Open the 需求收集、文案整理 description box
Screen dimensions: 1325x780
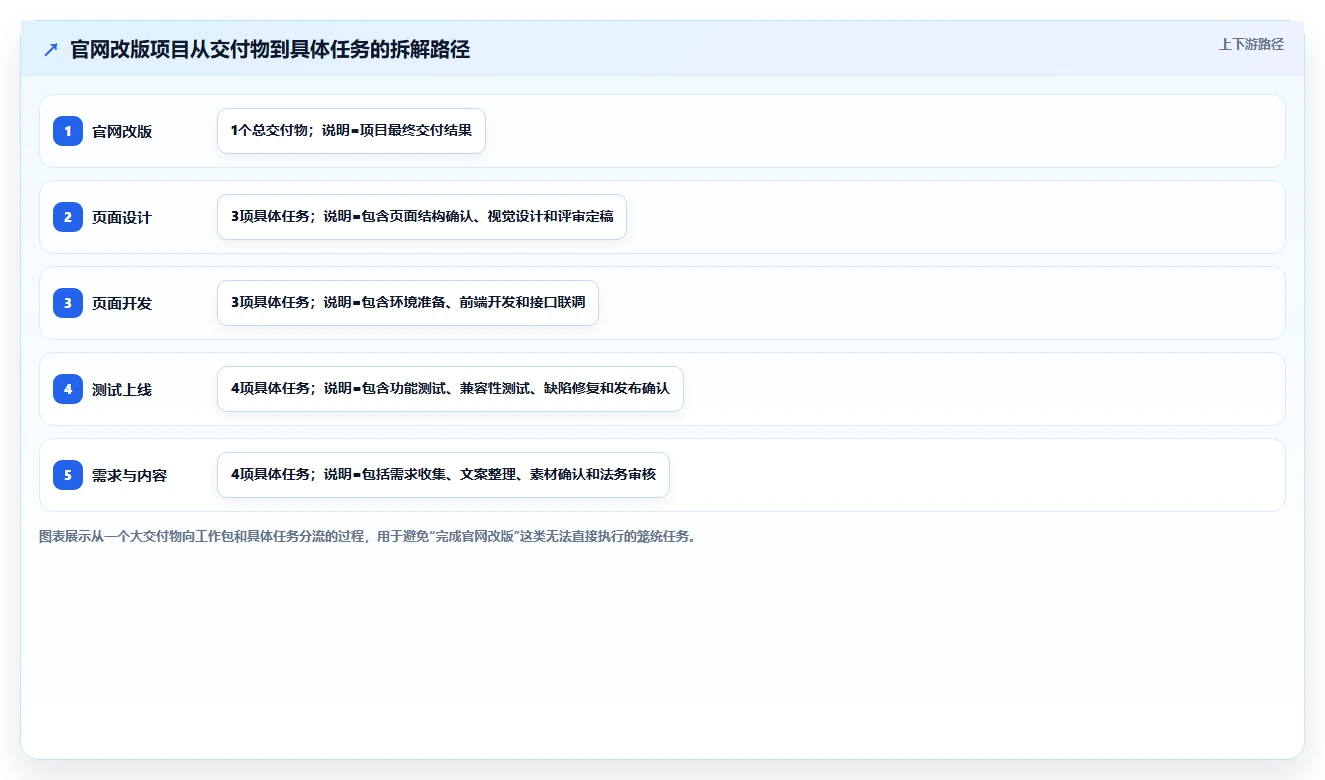443,475
